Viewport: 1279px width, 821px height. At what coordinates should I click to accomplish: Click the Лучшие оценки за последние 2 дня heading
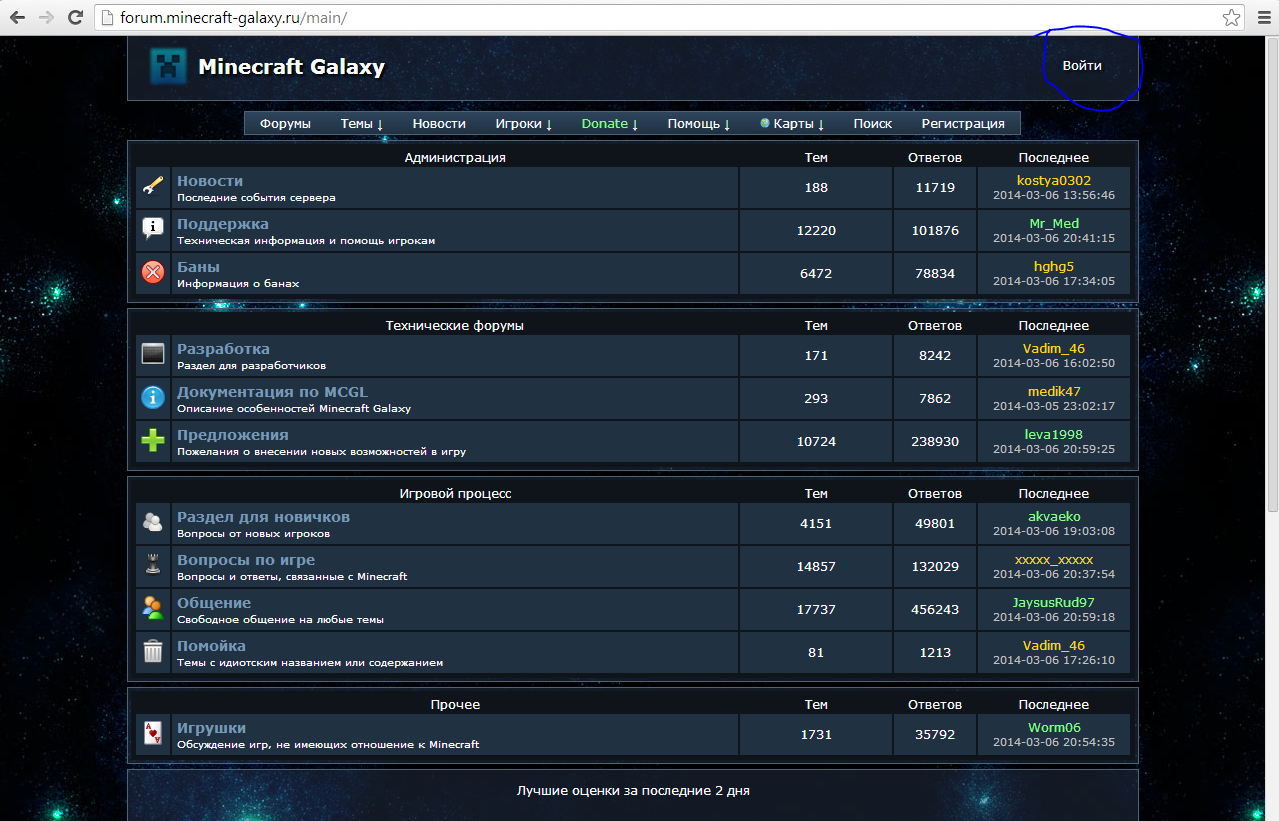click(633, 791)
